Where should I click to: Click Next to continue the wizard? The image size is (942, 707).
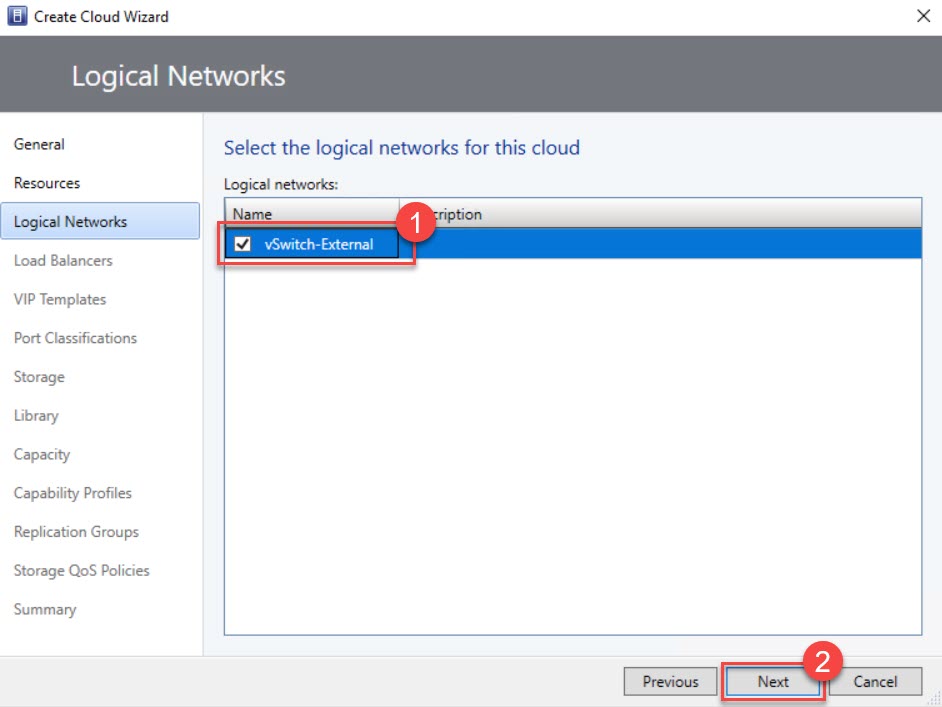click(x=772, y=681)
